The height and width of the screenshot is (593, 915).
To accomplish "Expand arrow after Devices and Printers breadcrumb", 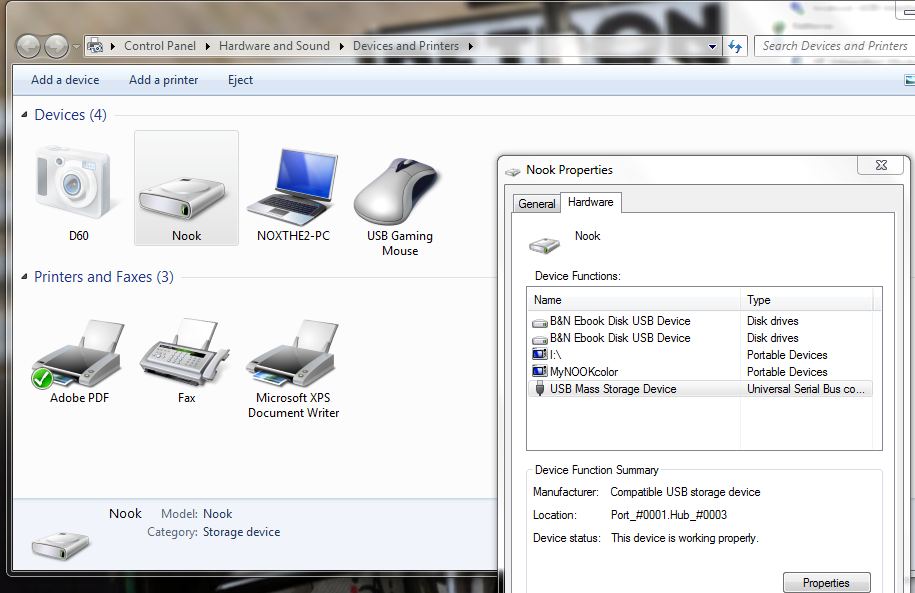I will (x=470, y=46).
